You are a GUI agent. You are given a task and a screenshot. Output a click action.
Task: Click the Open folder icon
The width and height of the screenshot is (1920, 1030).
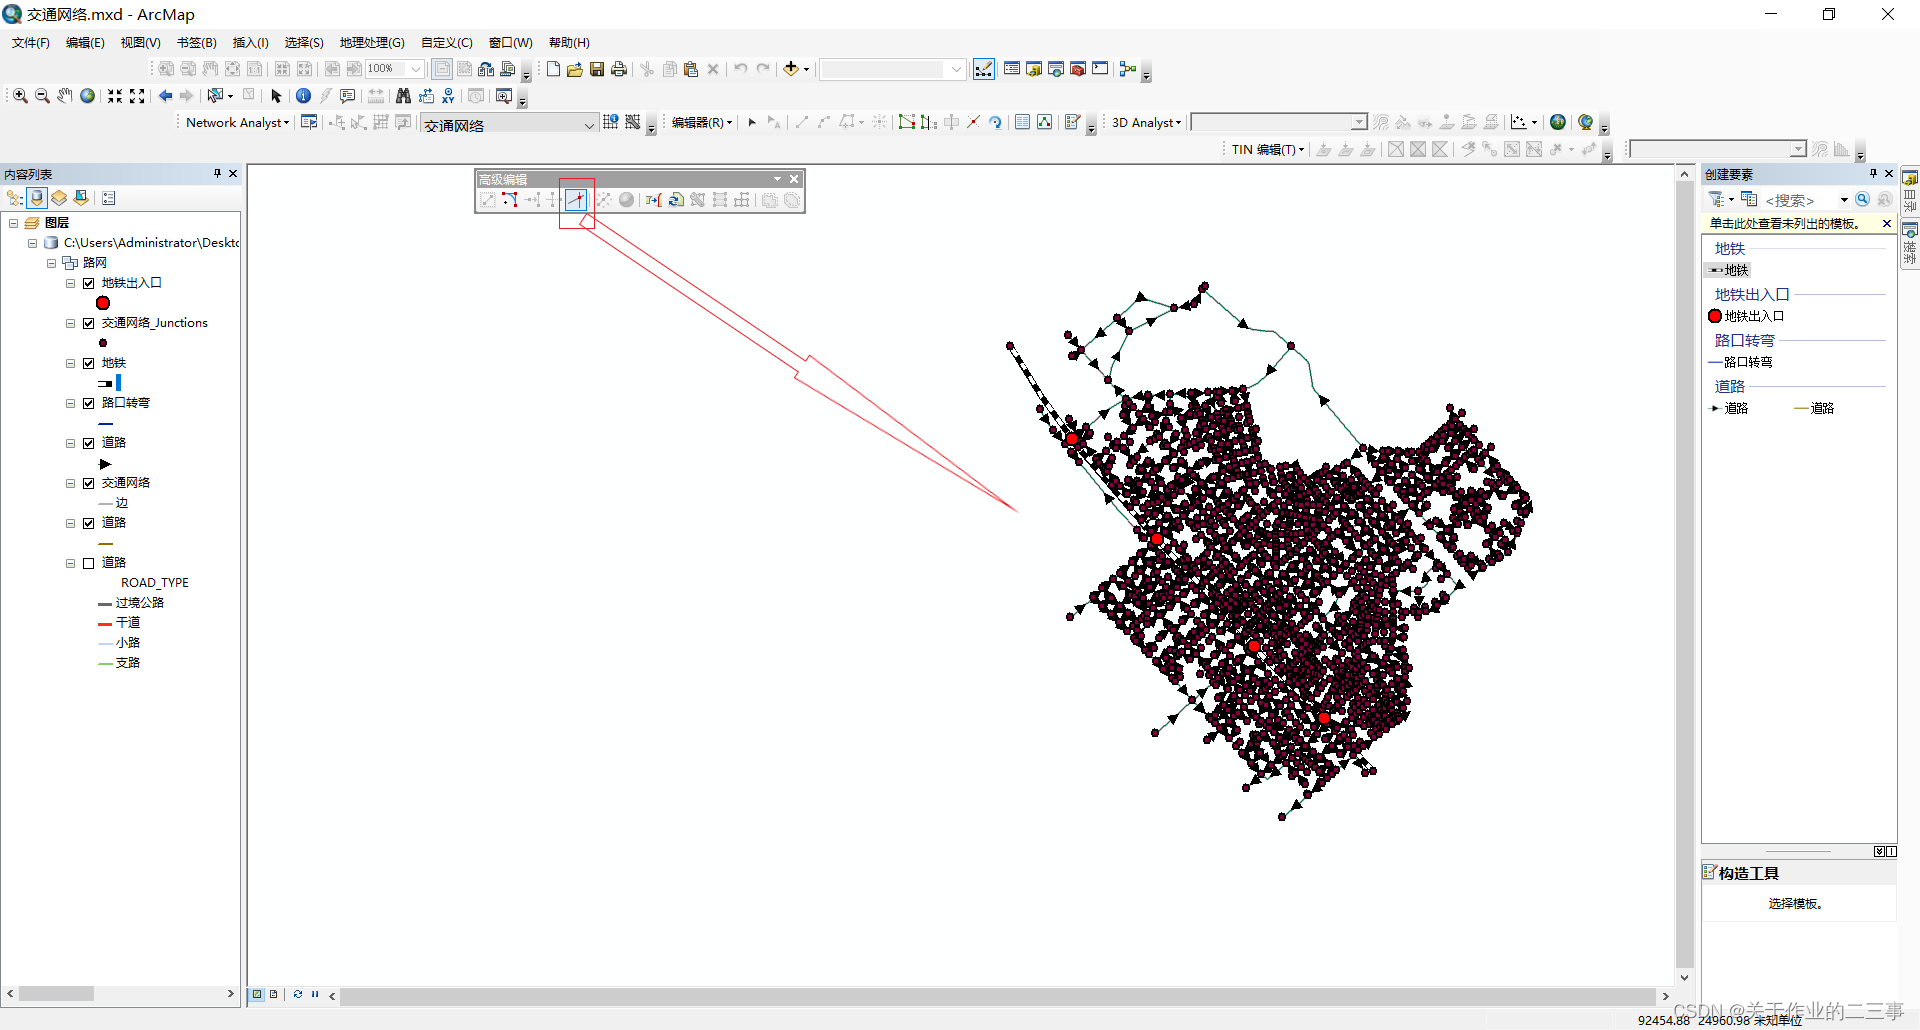[575, 69]
